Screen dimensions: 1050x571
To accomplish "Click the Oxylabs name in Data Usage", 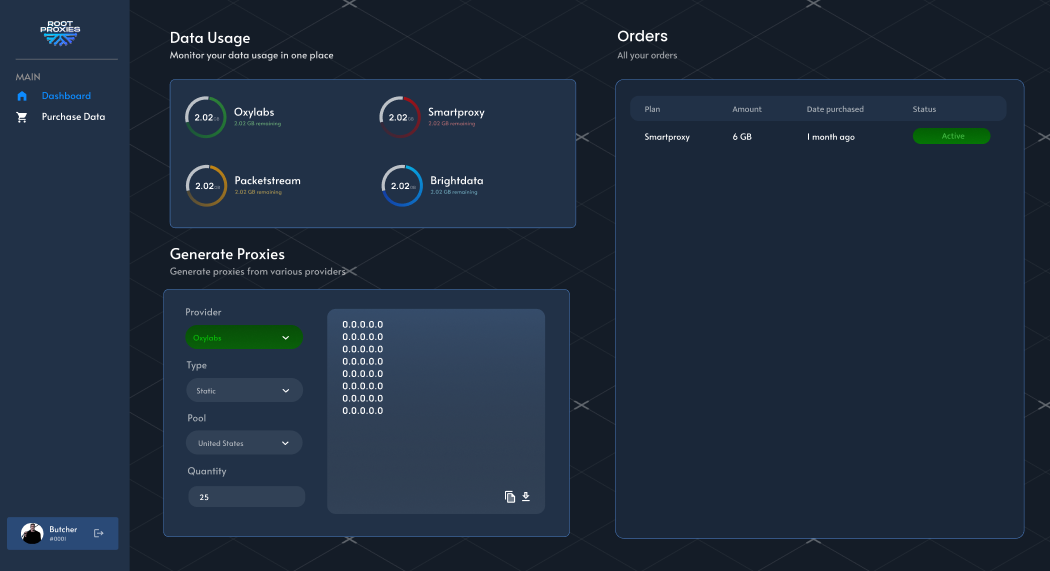I will (254, 112).
